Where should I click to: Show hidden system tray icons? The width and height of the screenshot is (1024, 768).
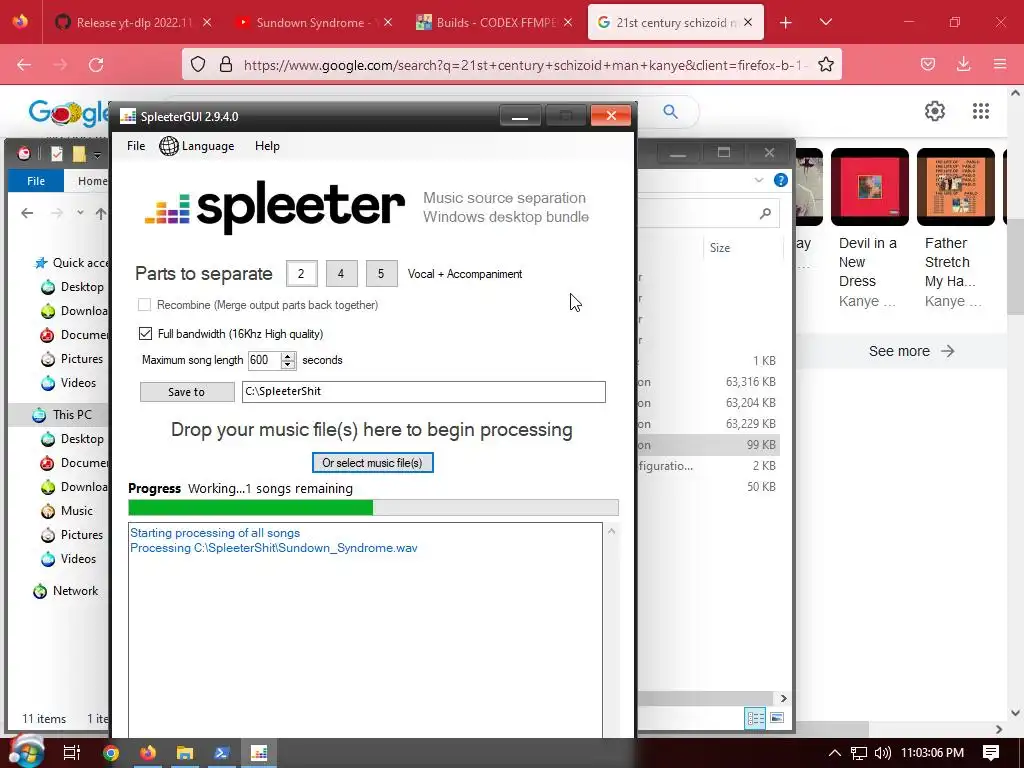pos(835,753)
